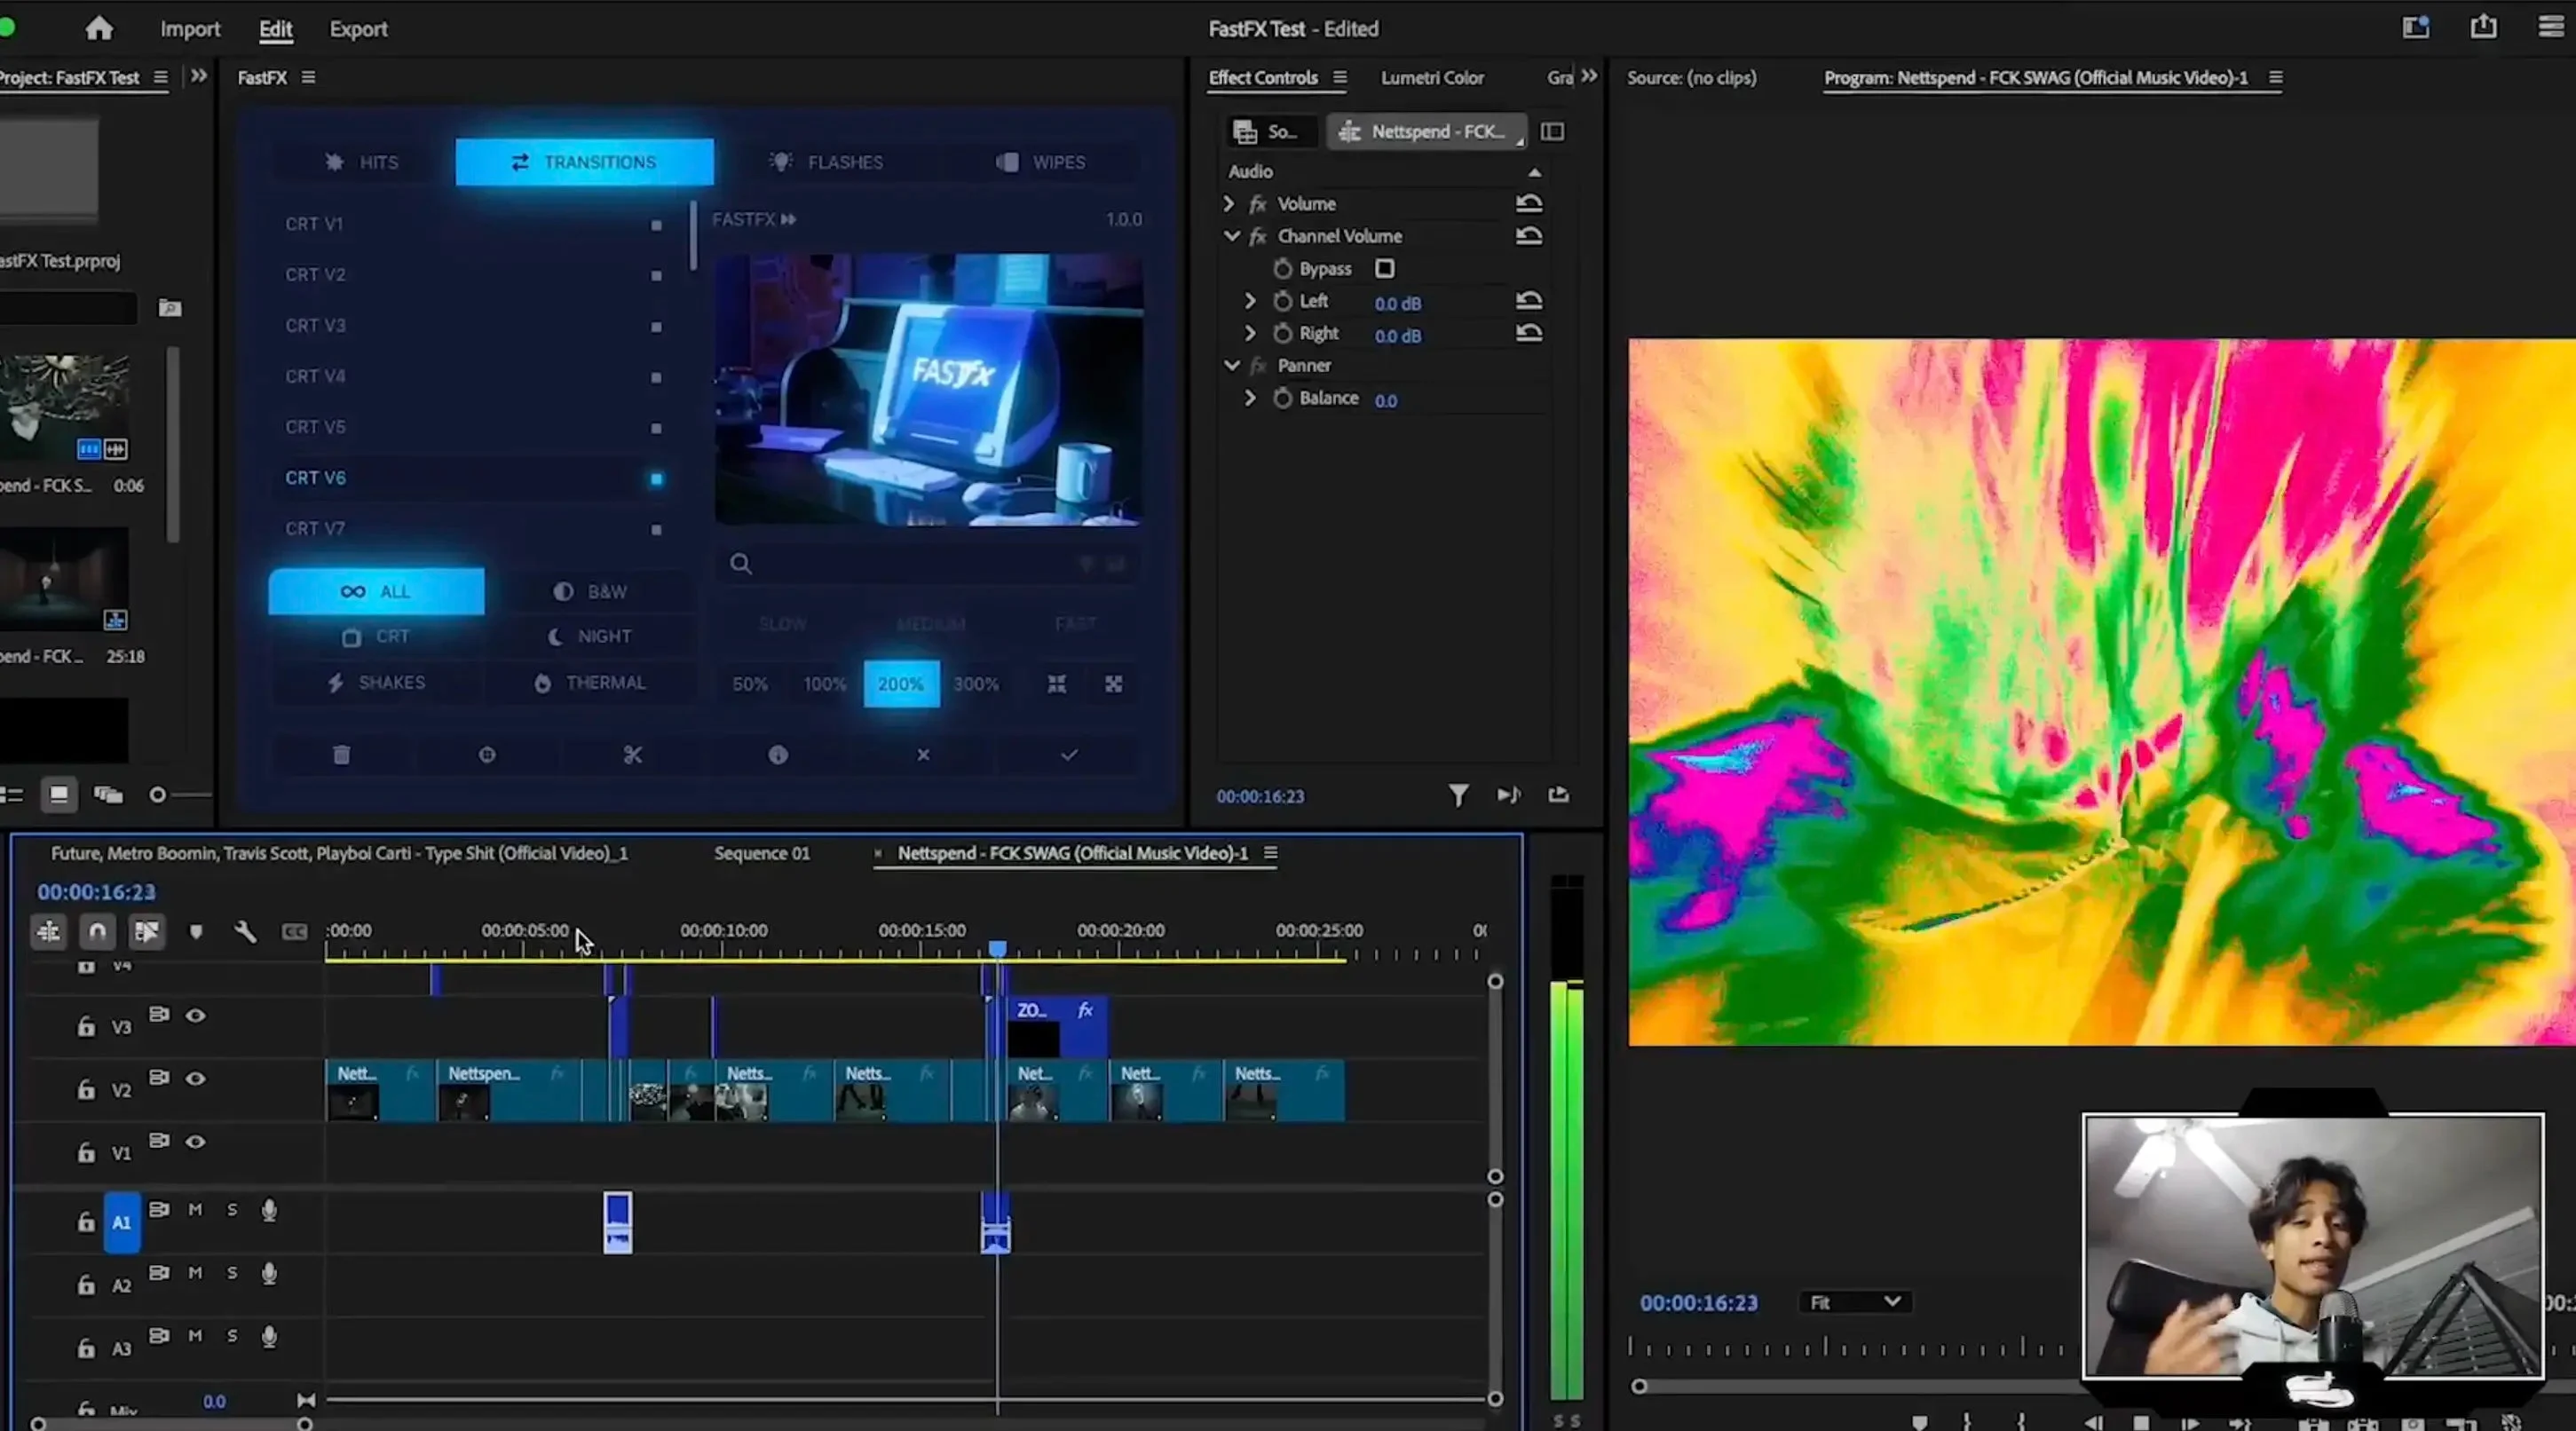Toggle timeline snap magnet icon
Image resolution: width=2576 pixels, height=1431 pixels.
[x=98, y=932]
